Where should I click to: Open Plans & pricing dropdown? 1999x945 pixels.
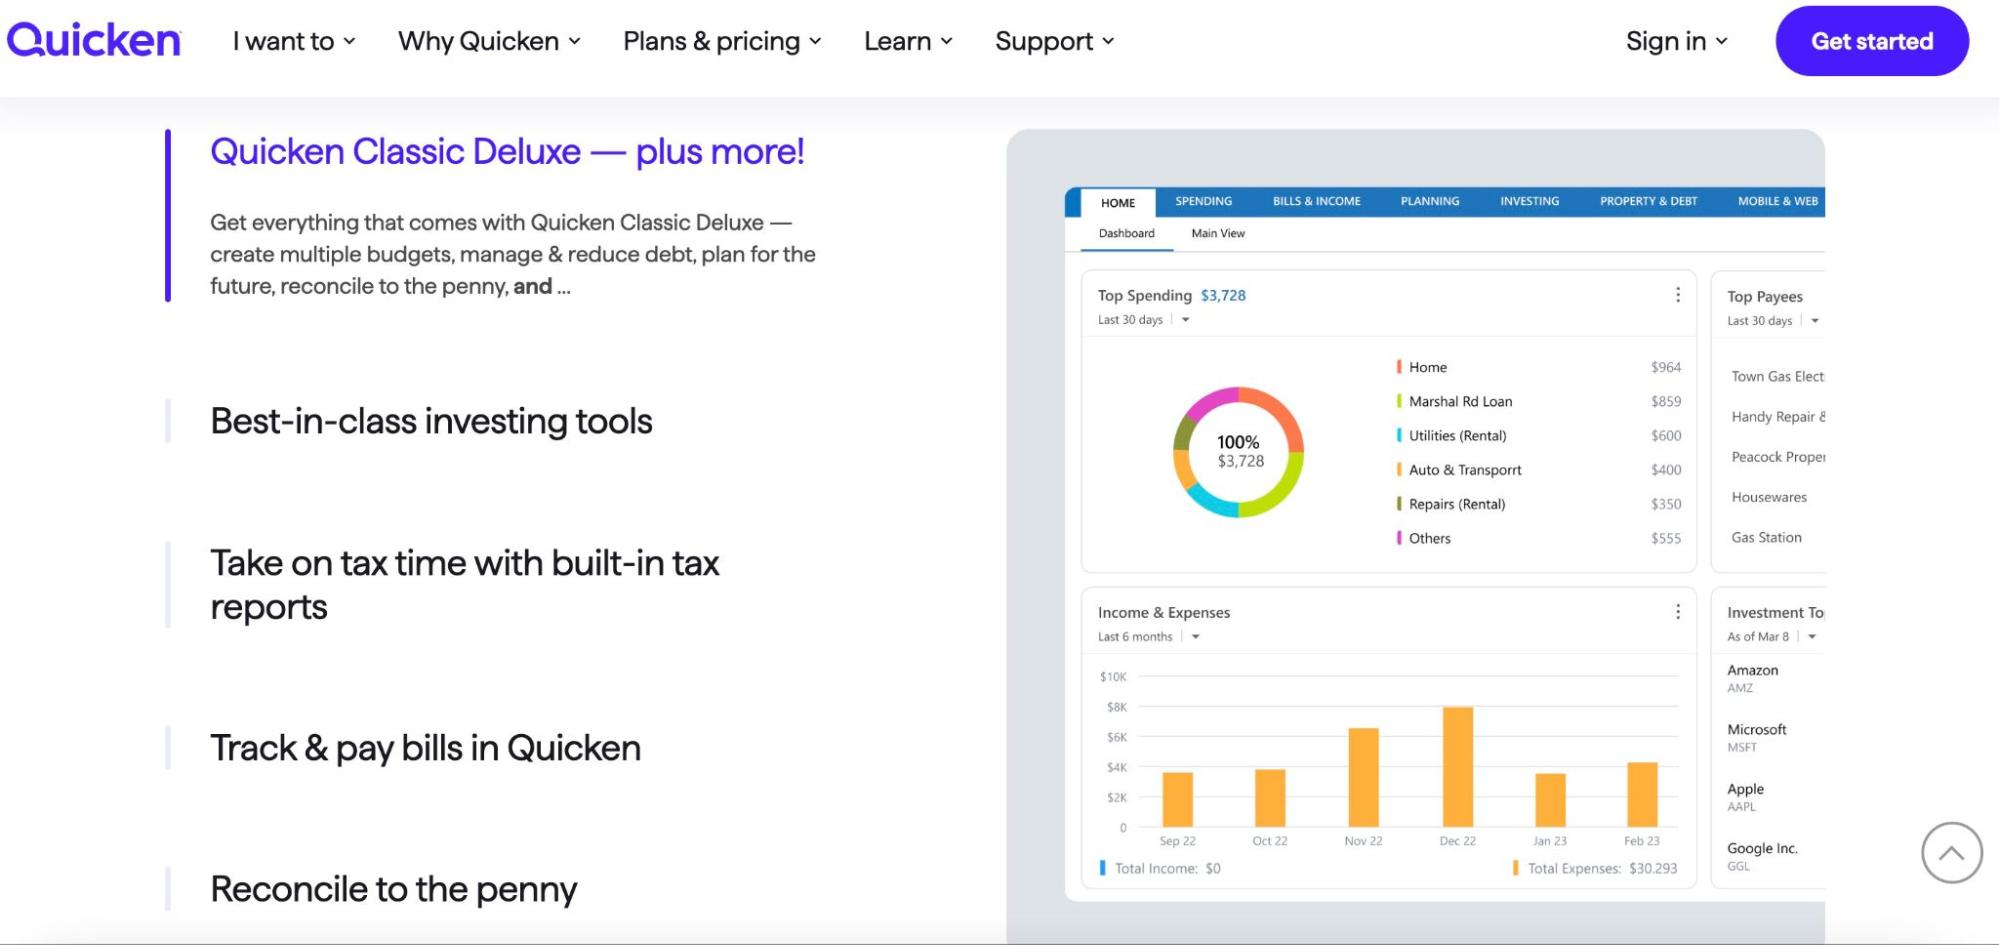click(x=722, y=41)
